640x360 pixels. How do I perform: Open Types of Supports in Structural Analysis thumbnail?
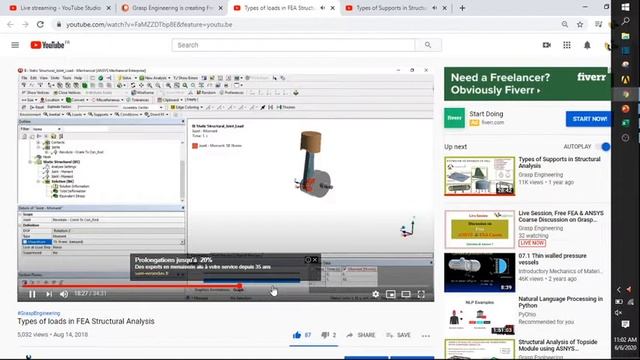pyautogui.click(x=480, y=176)
